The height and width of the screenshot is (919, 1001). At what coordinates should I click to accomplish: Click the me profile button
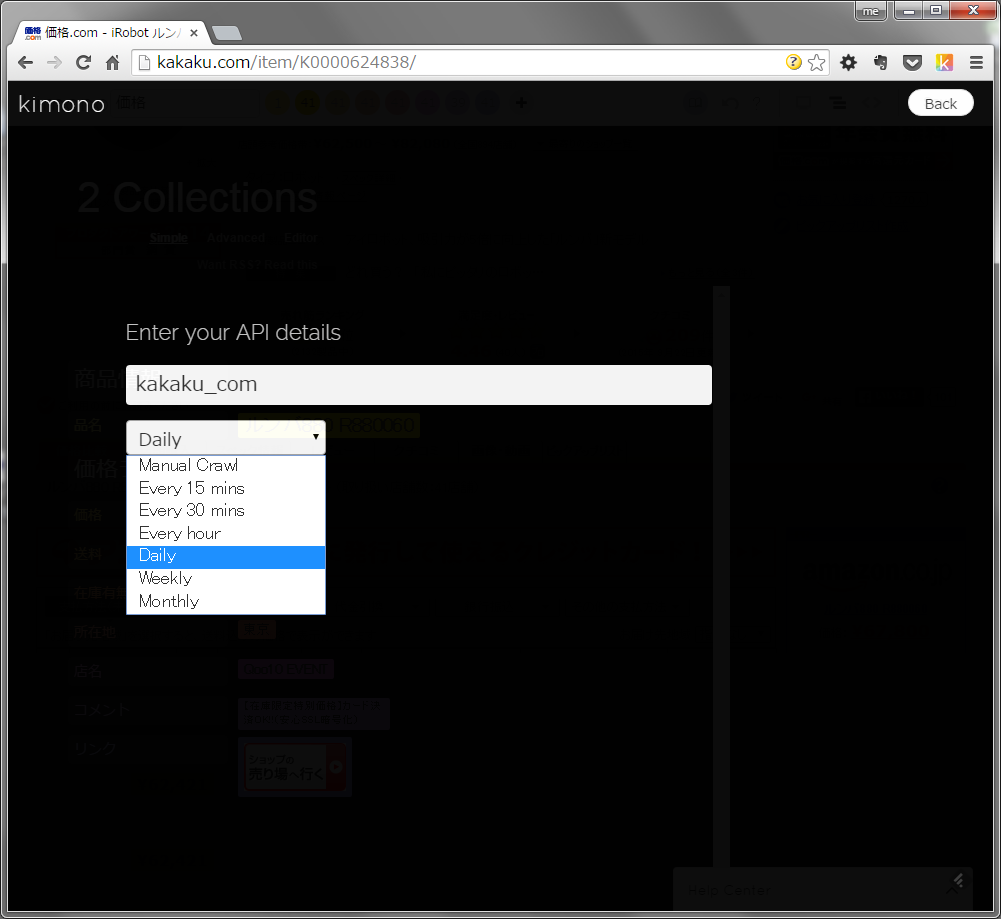click(871, 11)
